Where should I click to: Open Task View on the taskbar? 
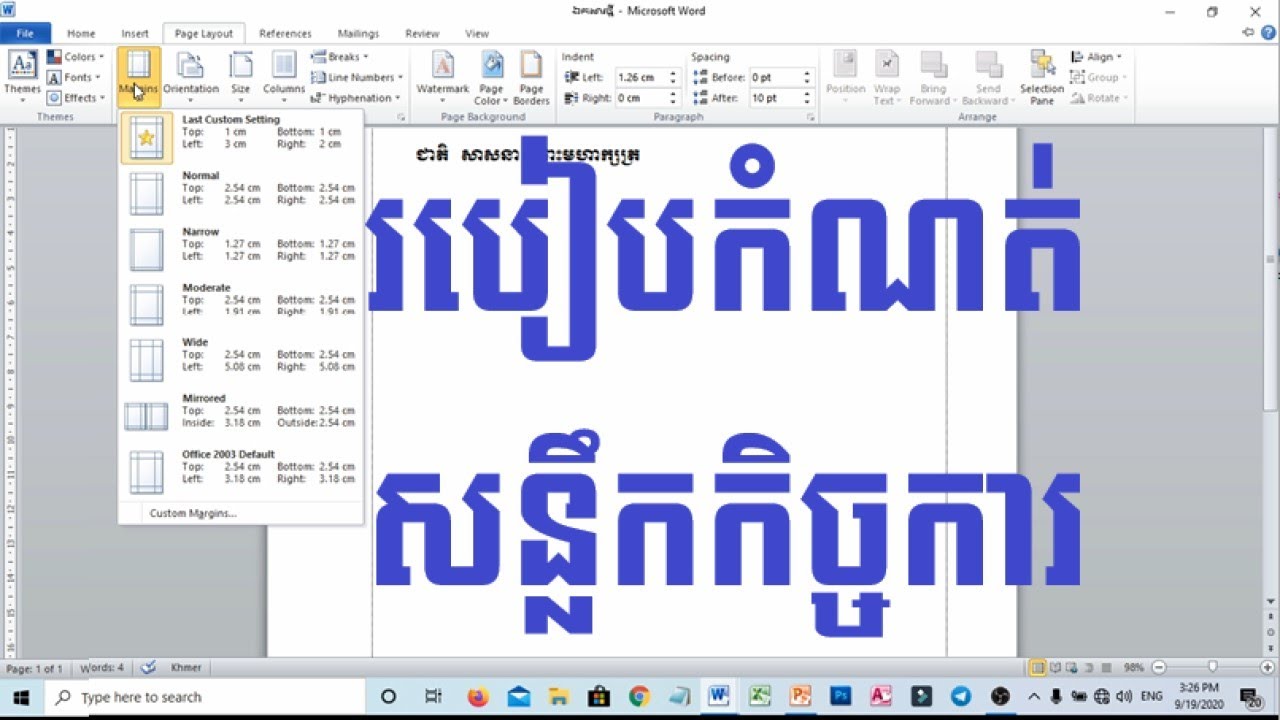coord(433,697)
